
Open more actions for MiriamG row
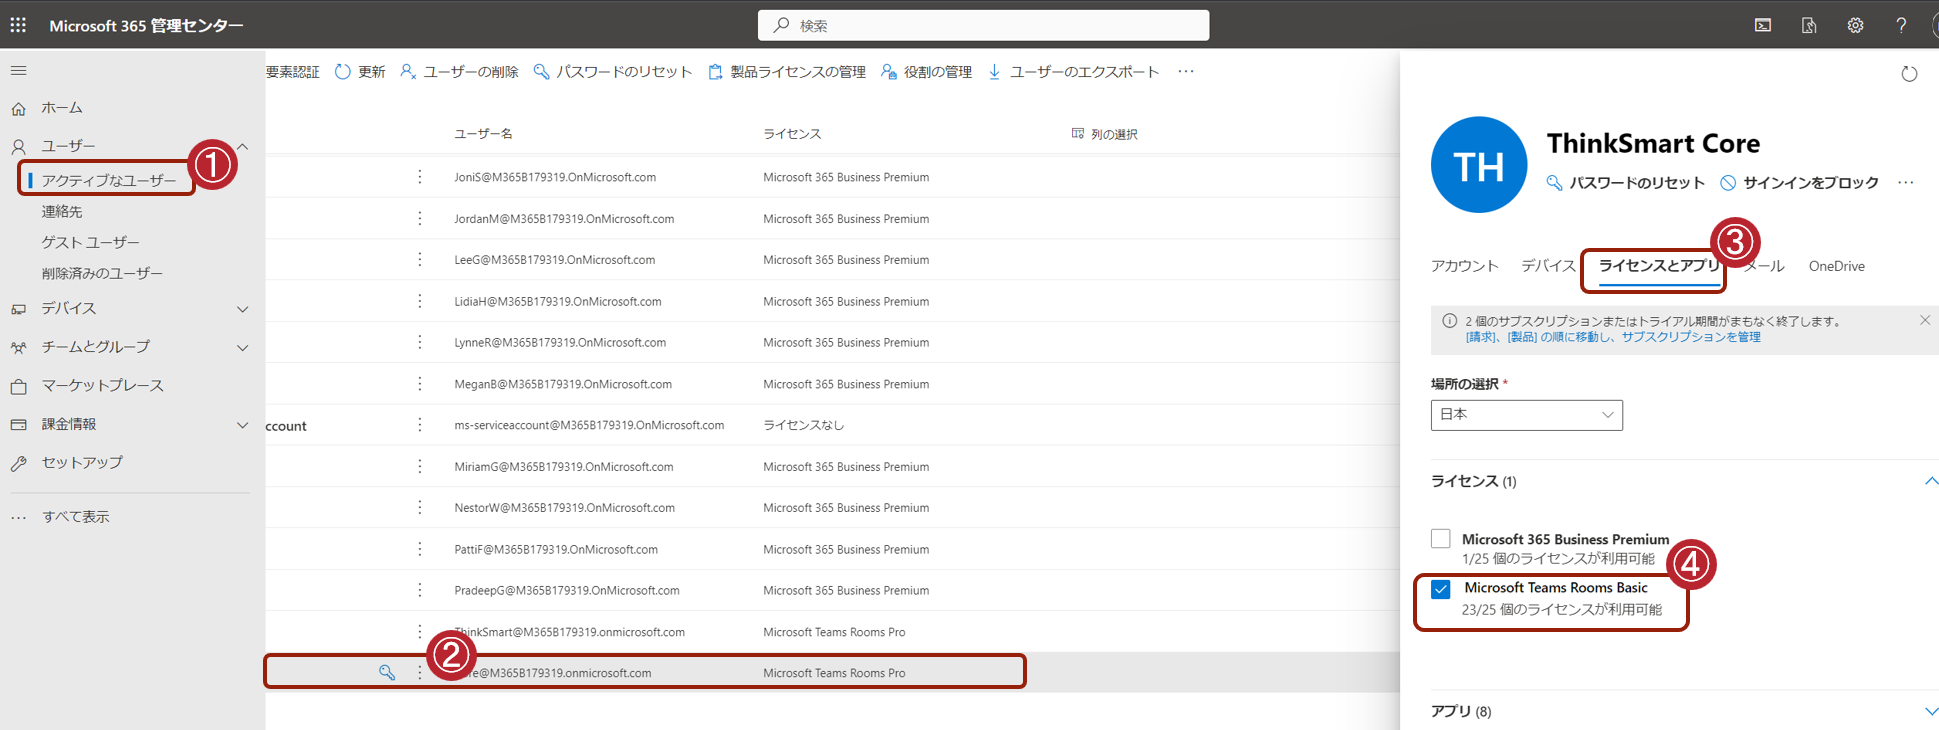tap(420, 467)
